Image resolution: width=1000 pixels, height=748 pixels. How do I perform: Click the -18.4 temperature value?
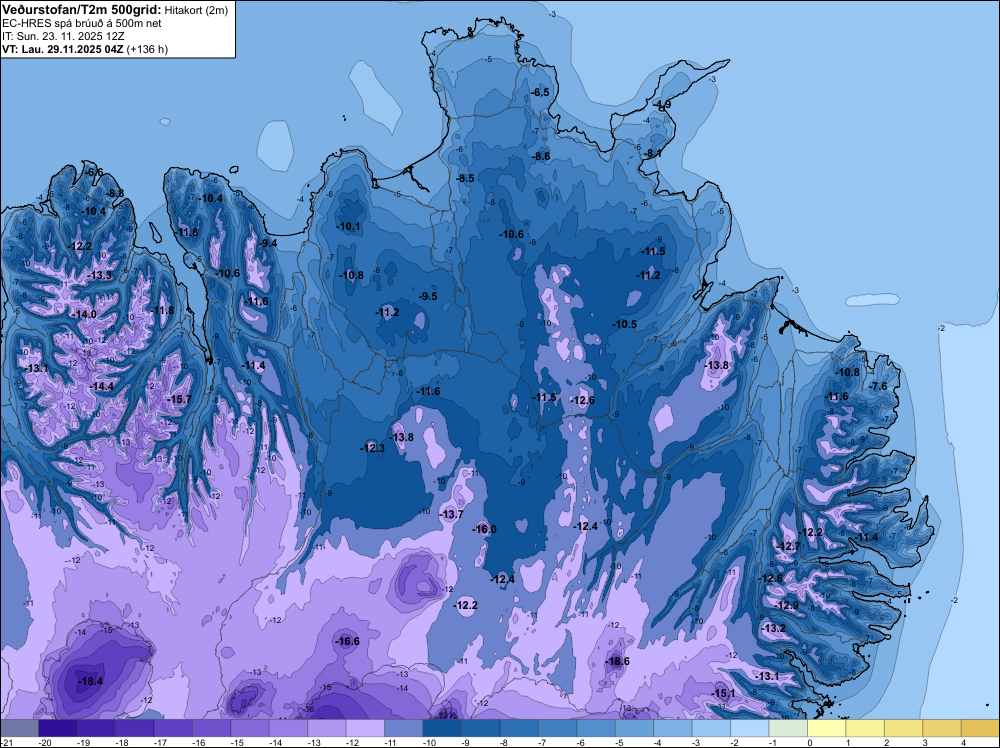(x=90, y=682)
